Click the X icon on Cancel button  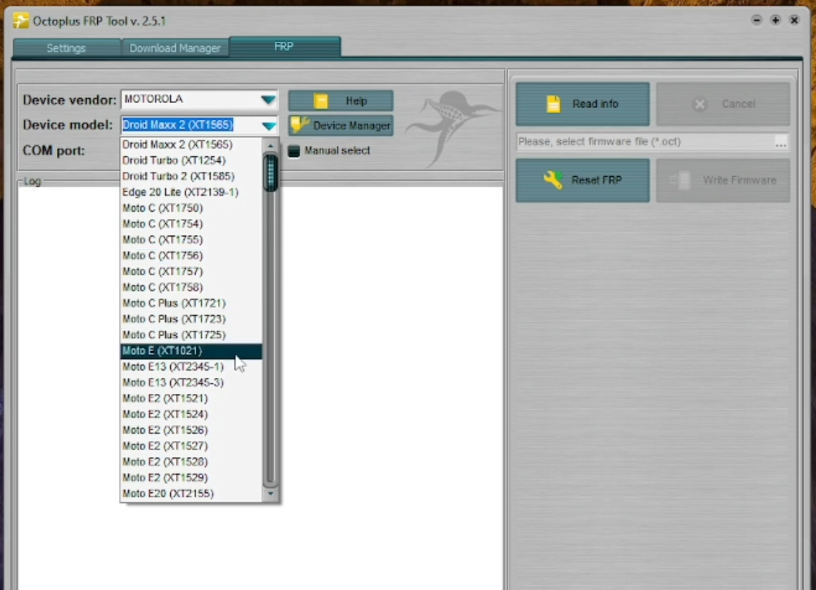click(700, 104)
